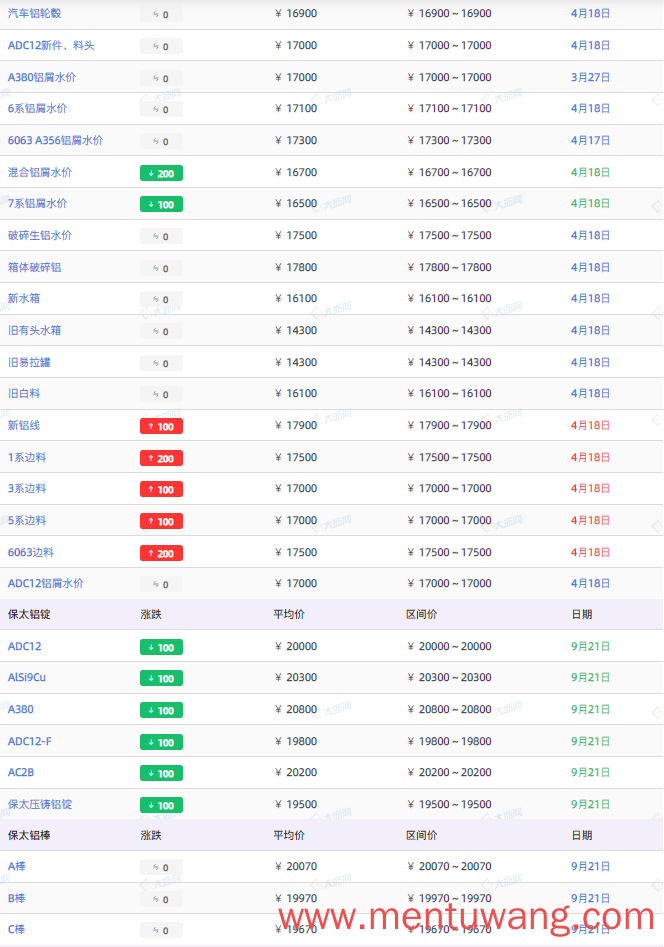The image size is (664, 947).
Task: Click the green down 100 badge for ADC12 ingot
Action: [161, 647]
